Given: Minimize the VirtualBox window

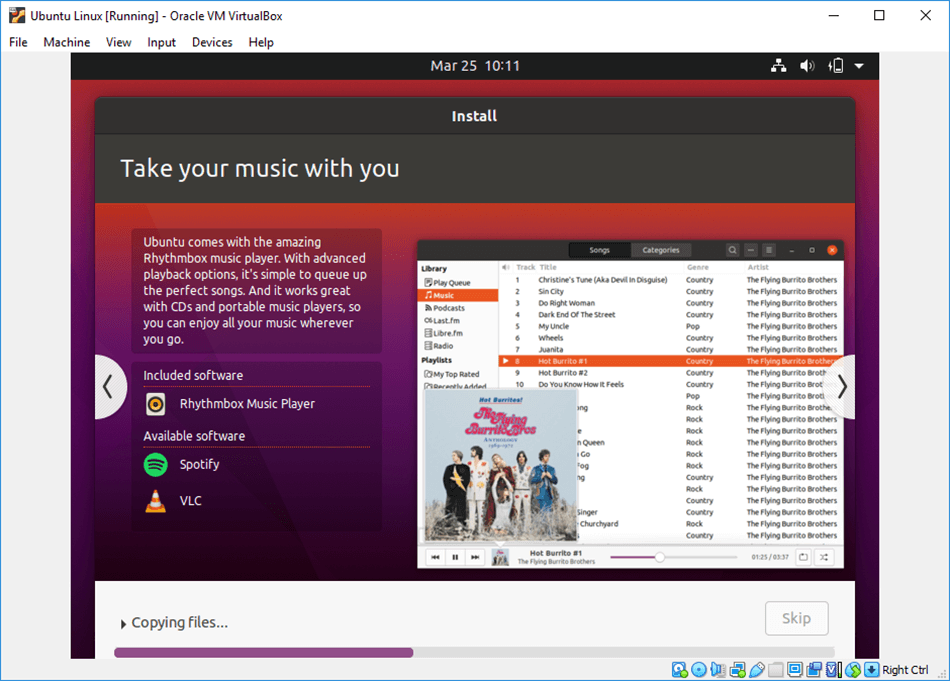Looking at the screenshot, I should (x=834, y=16).
